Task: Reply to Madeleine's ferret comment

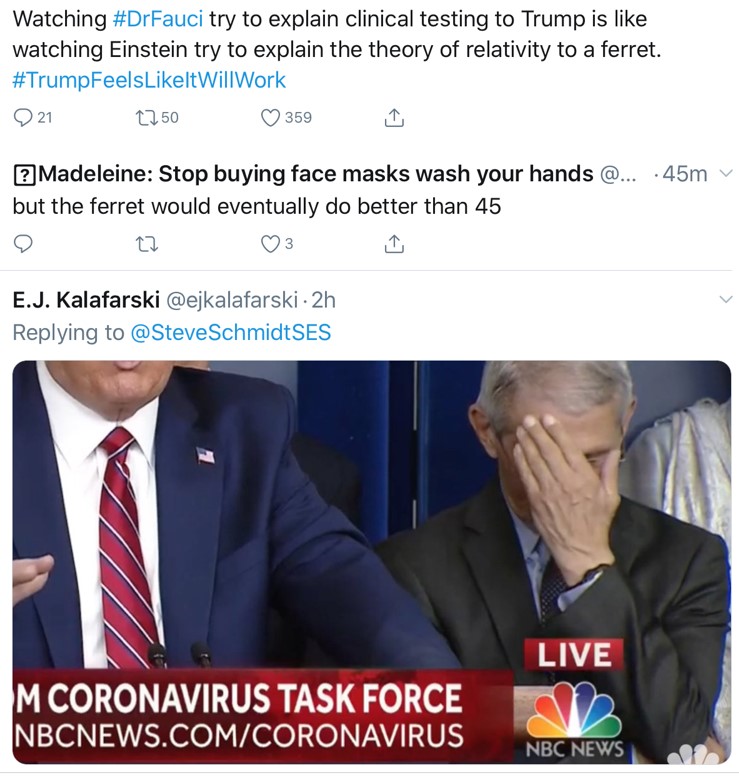Action: point(23,243)
